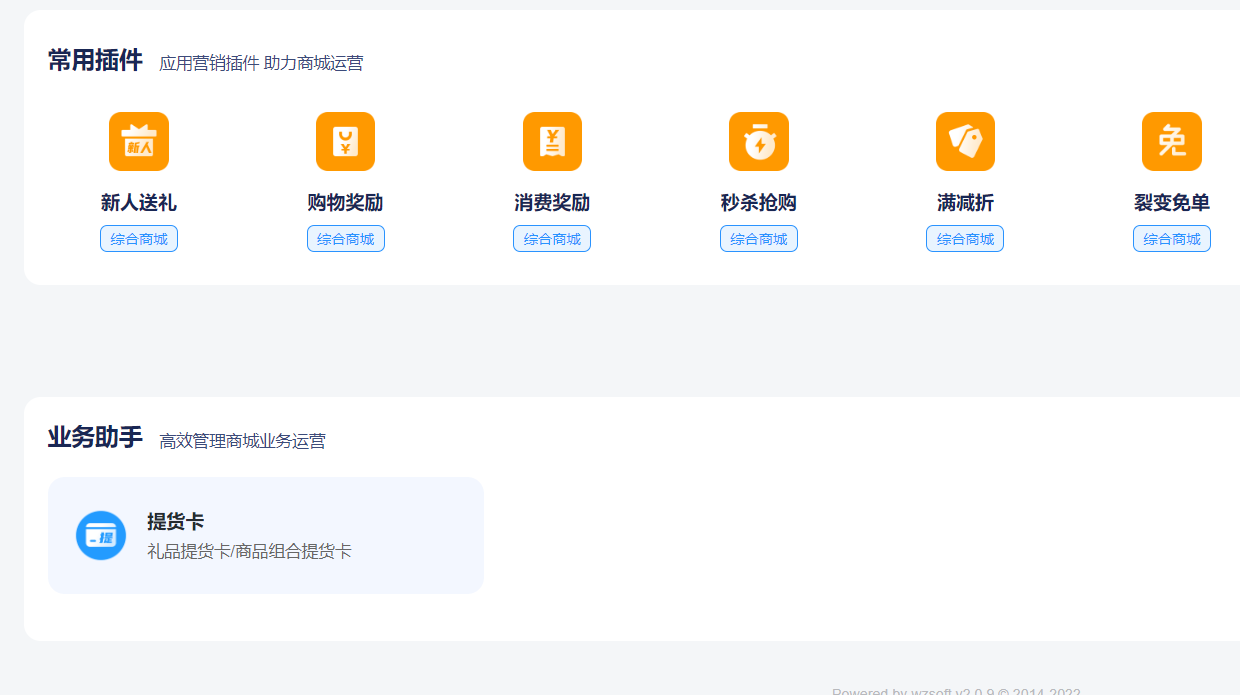The height and width of the screenshot is (695, 1240).
Task: Click the 满减折 title text
Action: 965,203
